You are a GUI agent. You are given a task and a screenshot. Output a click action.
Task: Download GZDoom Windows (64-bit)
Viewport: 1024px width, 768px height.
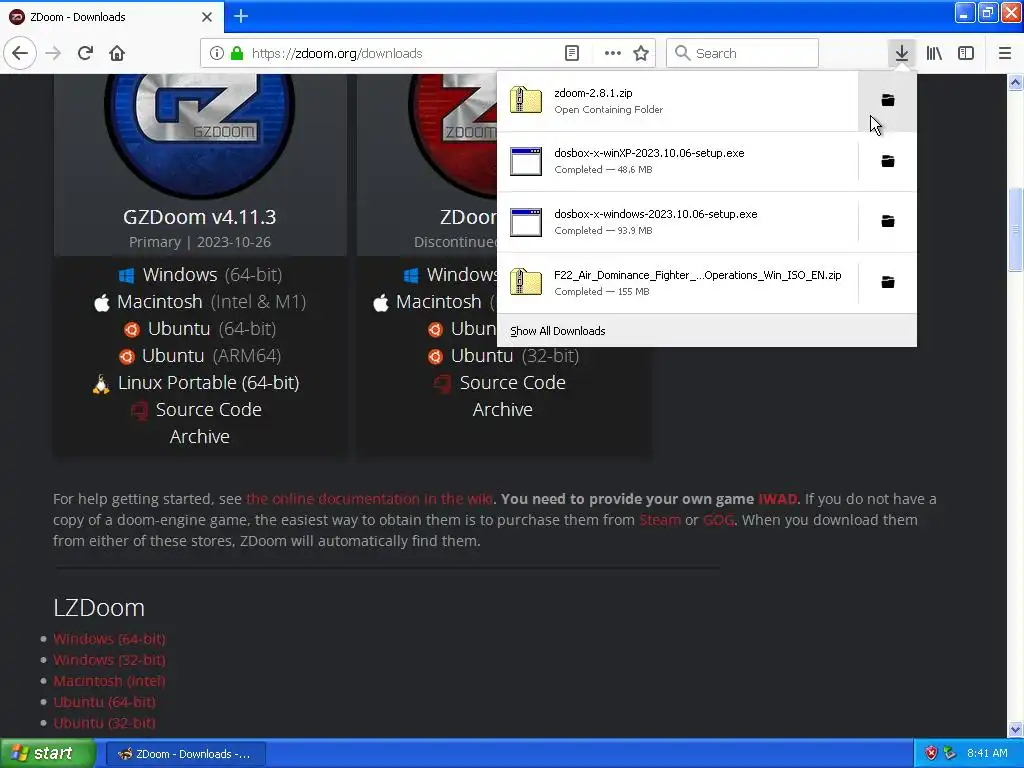[x=200, y=275]
